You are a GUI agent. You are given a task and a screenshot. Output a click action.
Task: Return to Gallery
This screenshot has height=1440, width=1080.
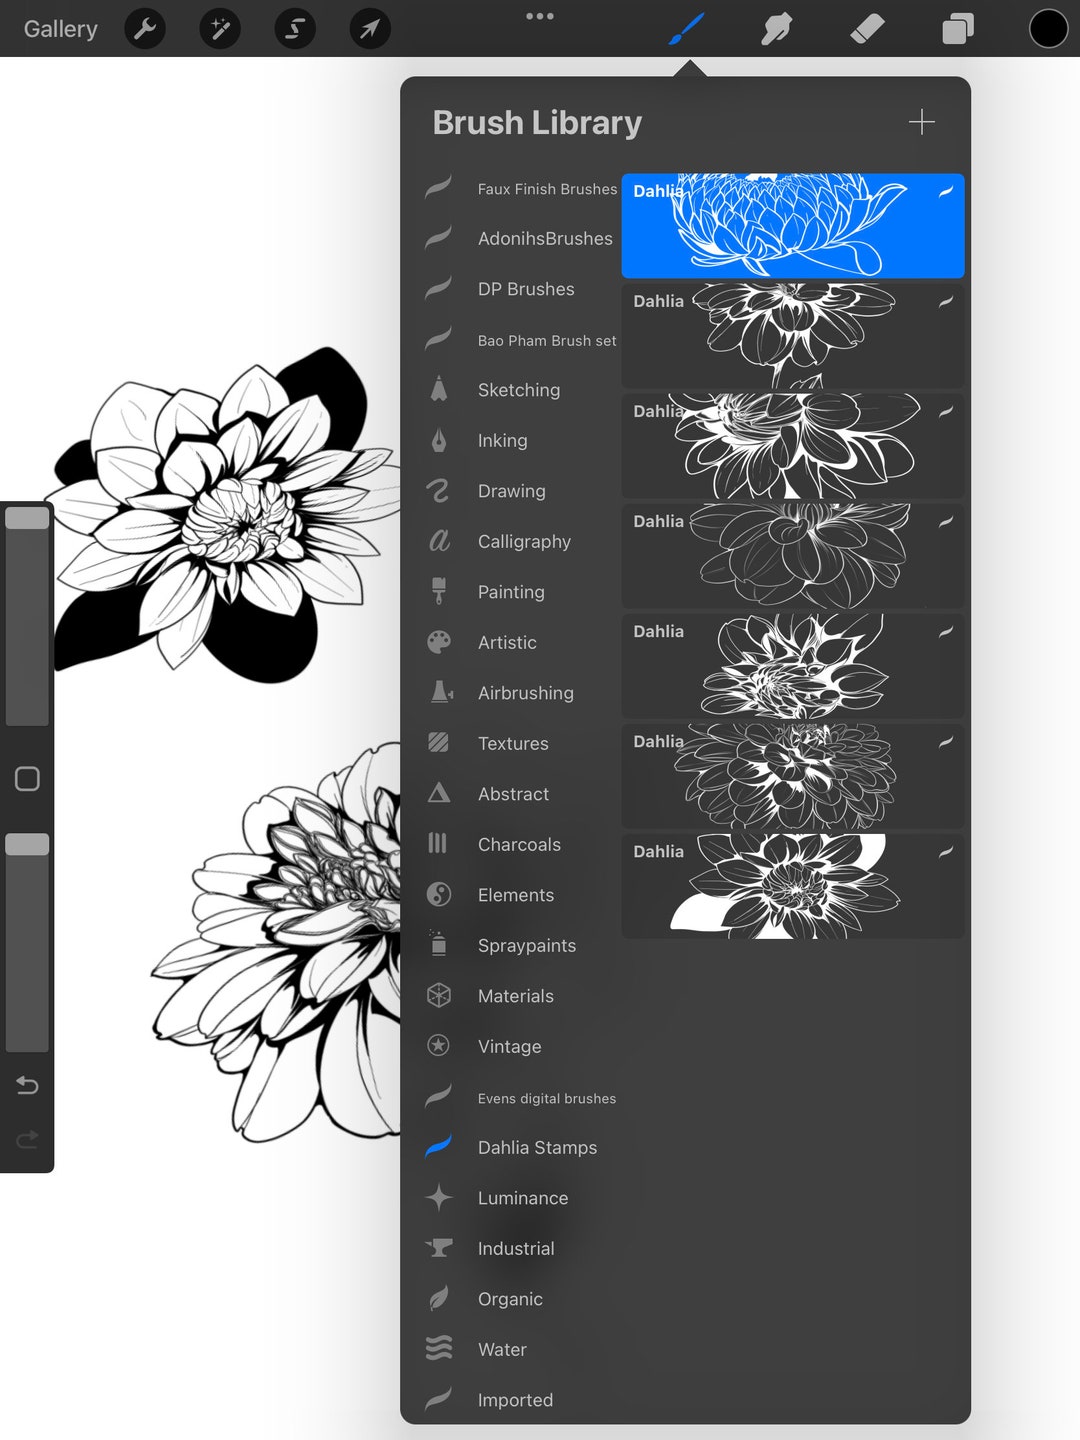[x=61, y=29]
